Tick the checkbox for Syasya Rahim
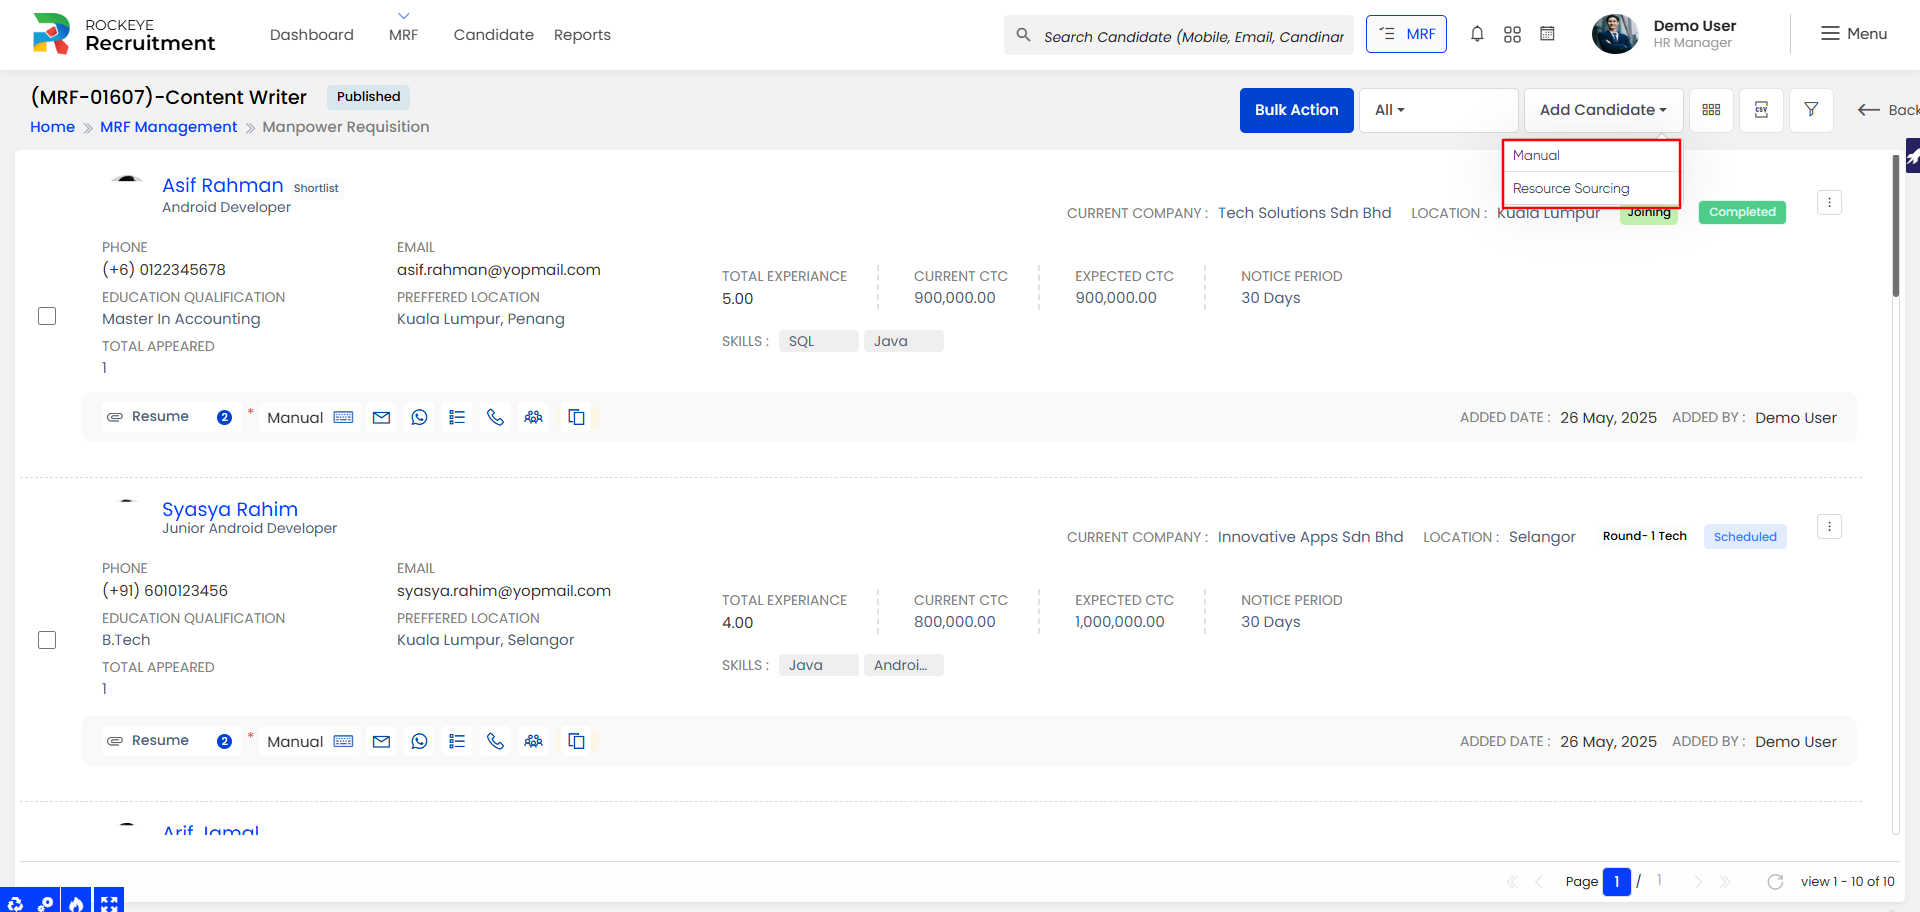Screen dimensions: 1920x912 47,640
